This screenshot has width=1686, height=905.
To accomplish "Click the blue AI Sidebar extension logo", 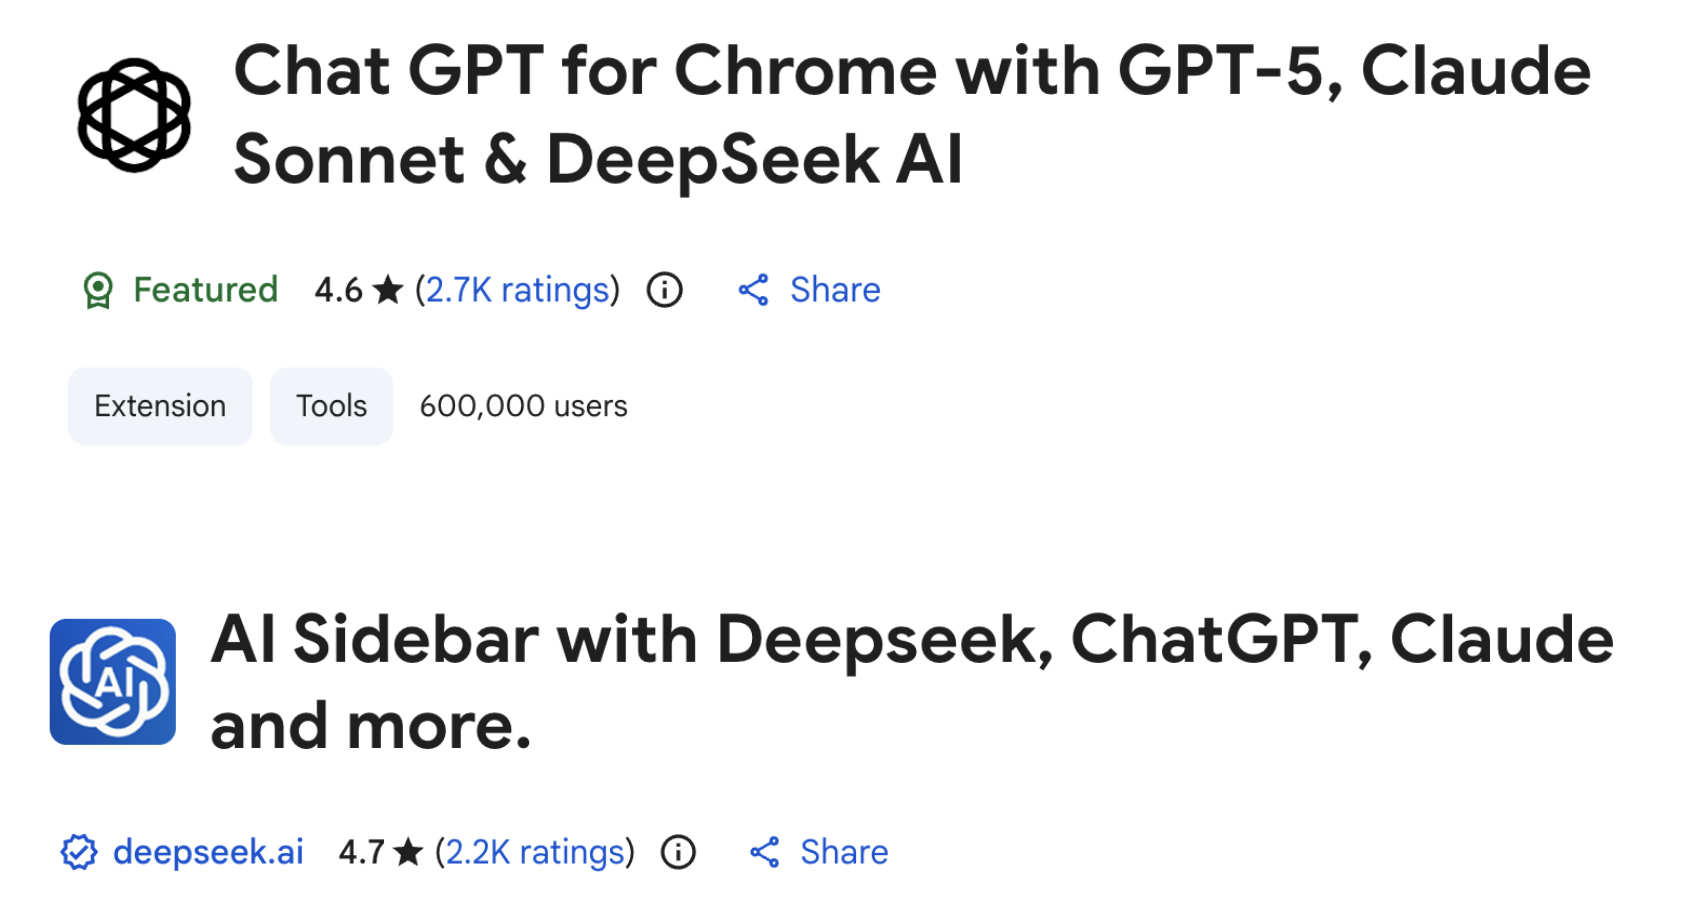I will coord(113,682).
